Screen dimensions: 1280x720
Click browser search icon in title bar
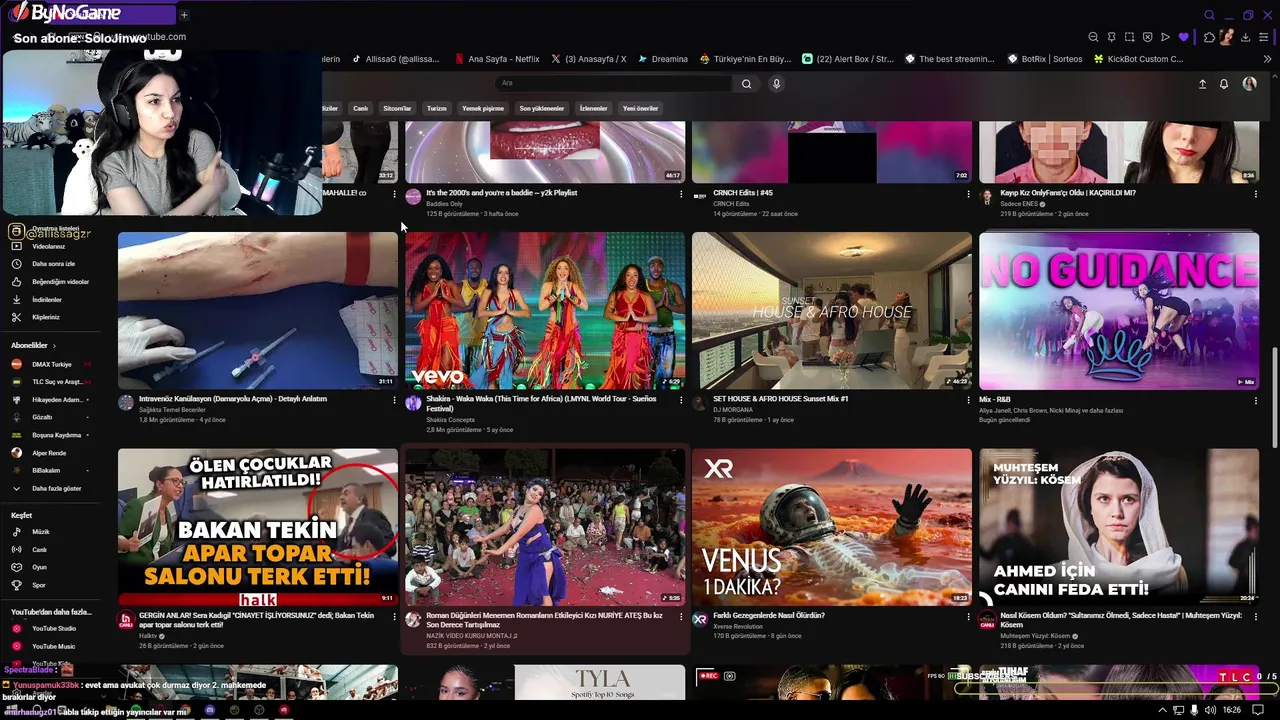(x=1209, y=15)
